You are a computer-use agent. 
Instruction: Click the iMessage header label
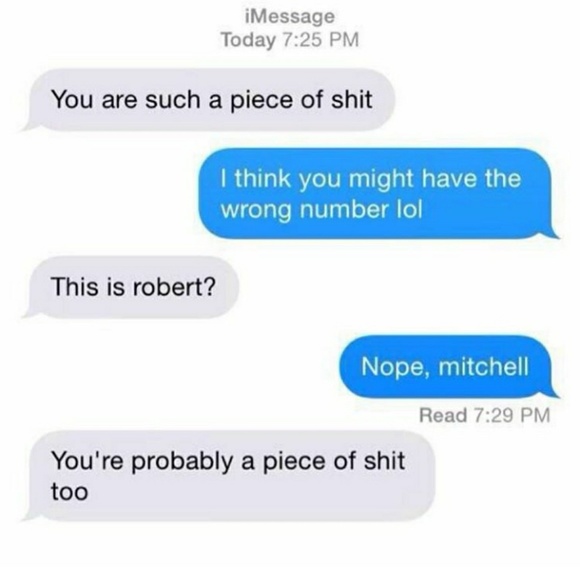[290, 17]
